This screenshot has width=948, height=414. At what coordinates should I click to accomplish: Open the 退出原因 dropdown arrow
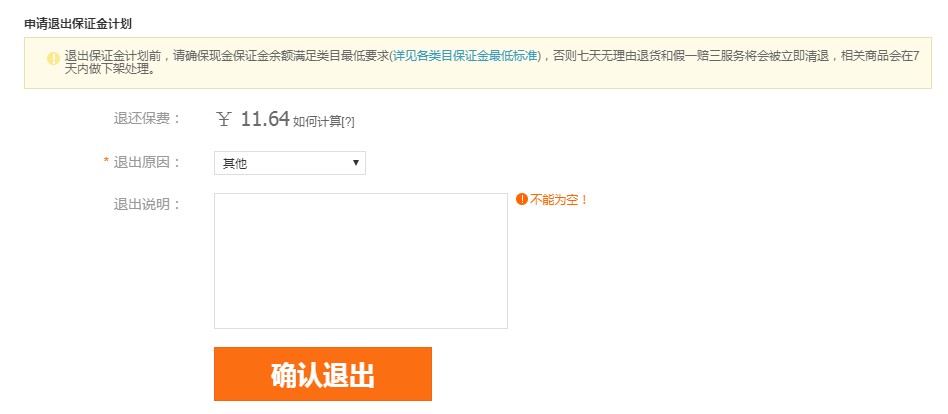pos(356,163)
